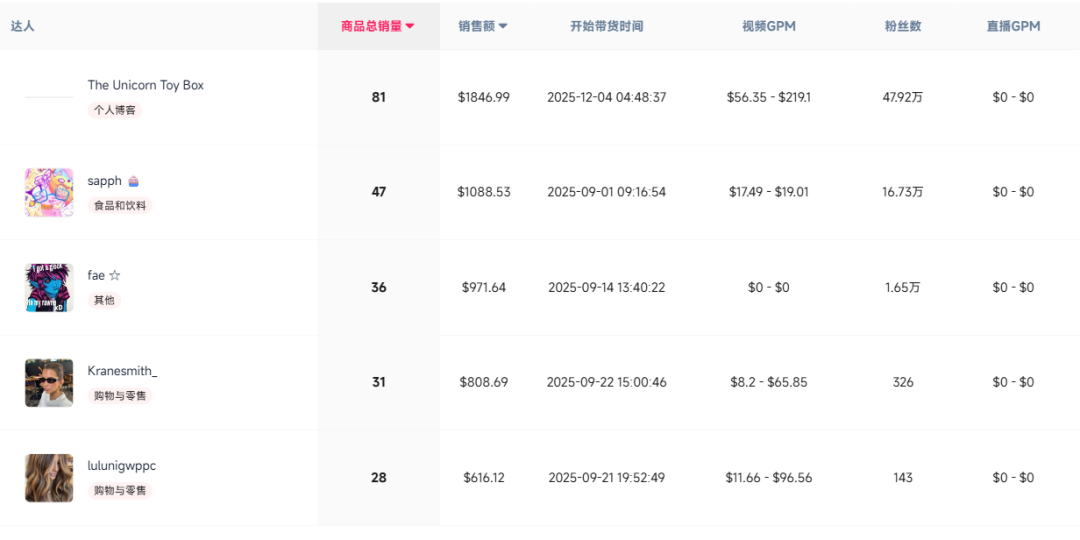The width and height of the screenshot is (1080, 540).
Task: Sort by 销售额 column header
Action: pos(483,26)
